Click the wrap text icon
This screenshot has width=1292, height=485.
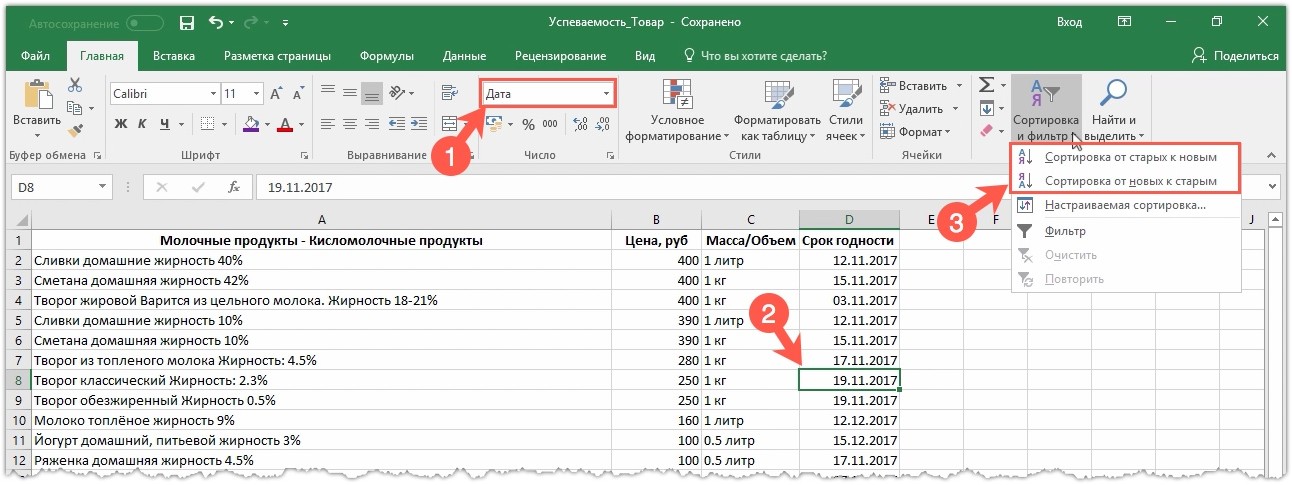(x=449, y=93)
